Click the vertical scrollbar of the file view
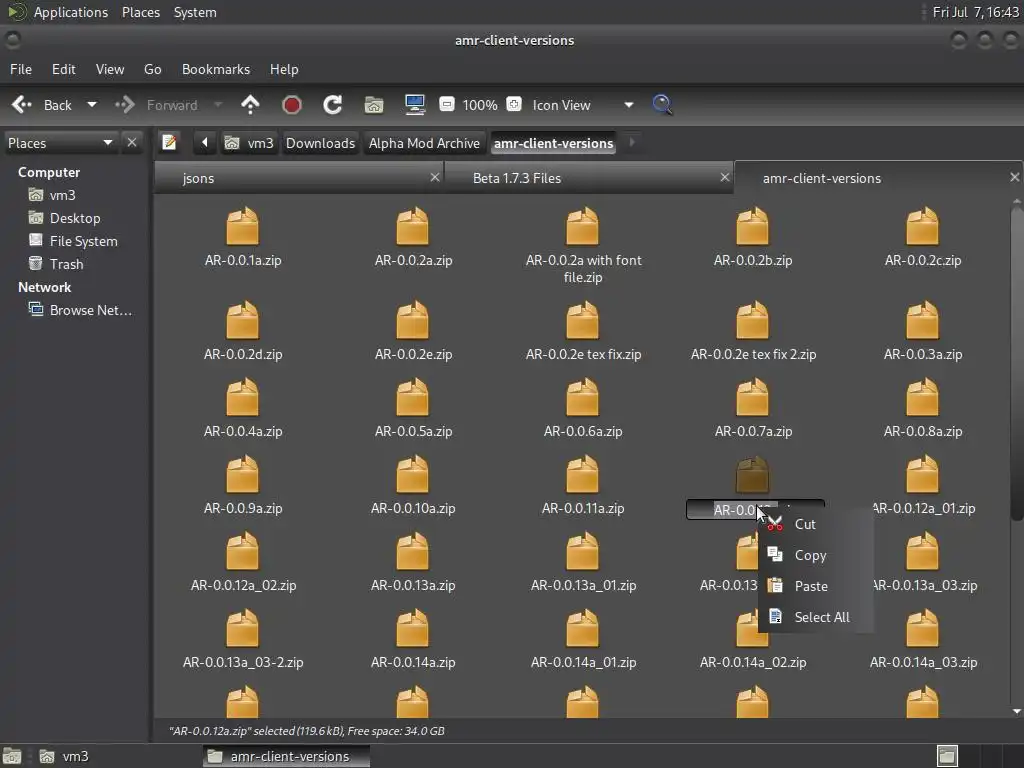Image resolution: width=1024 pixels, height=768 pixels. point(1017,400)
